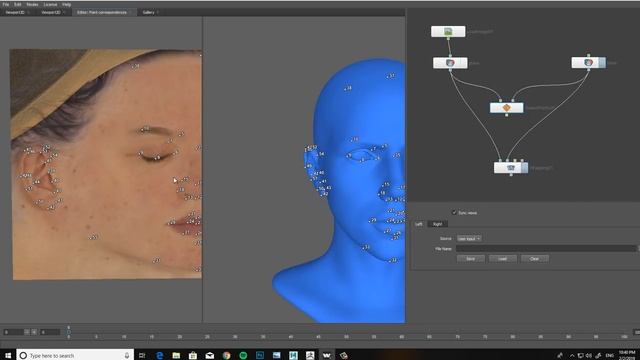This screenshot has height=360, width=640.
Task: Open the License menu
Action: [50, 4]
